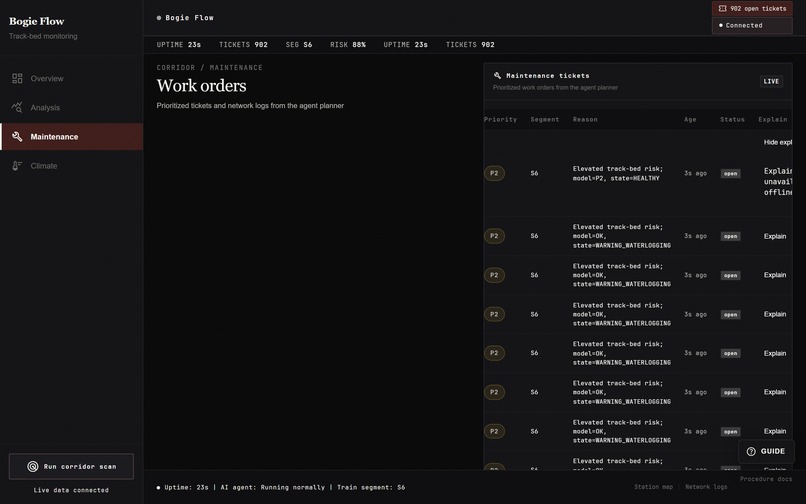Click P2 badge in the state=HEALTHY row
Viewport: 806px width, 504px height.
pyautogui.click(x=494, y=173)
